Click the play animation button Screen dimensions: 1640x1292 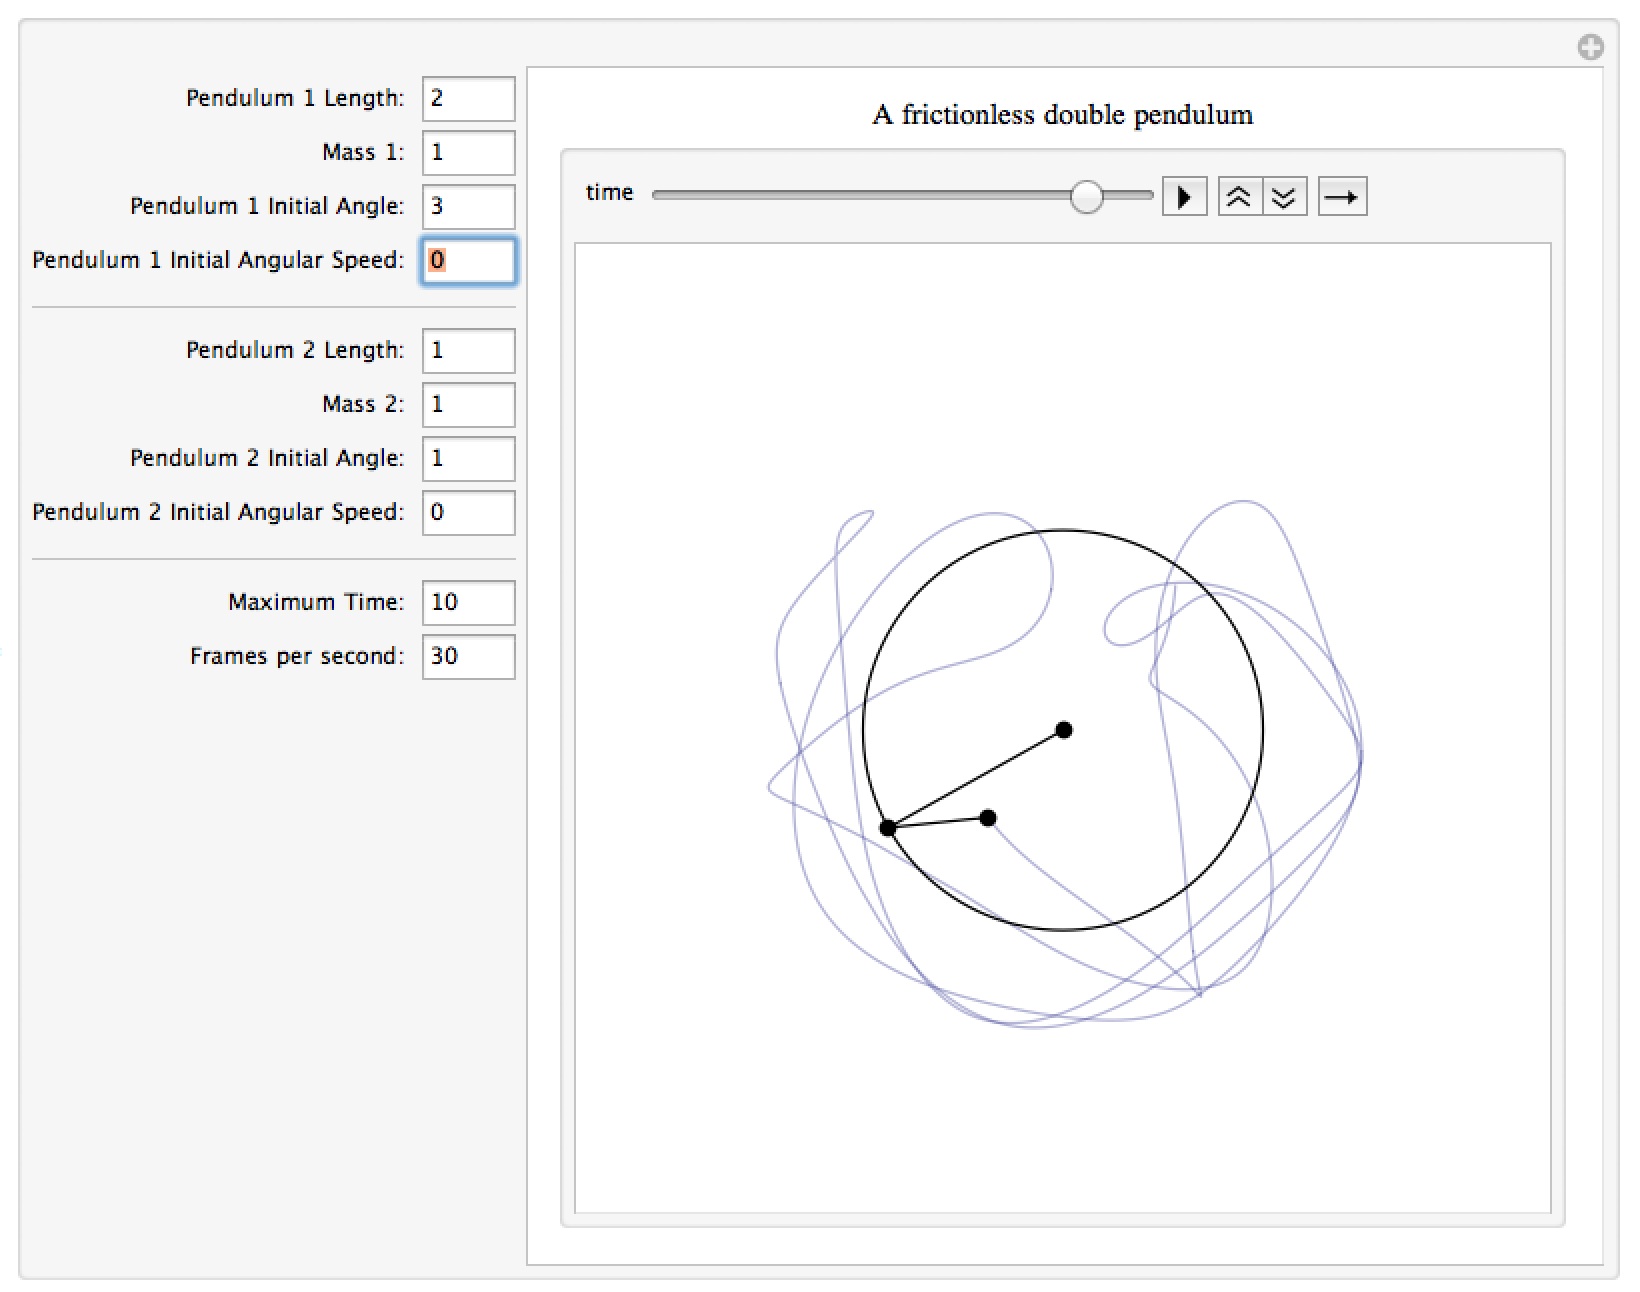[1184, 197]
